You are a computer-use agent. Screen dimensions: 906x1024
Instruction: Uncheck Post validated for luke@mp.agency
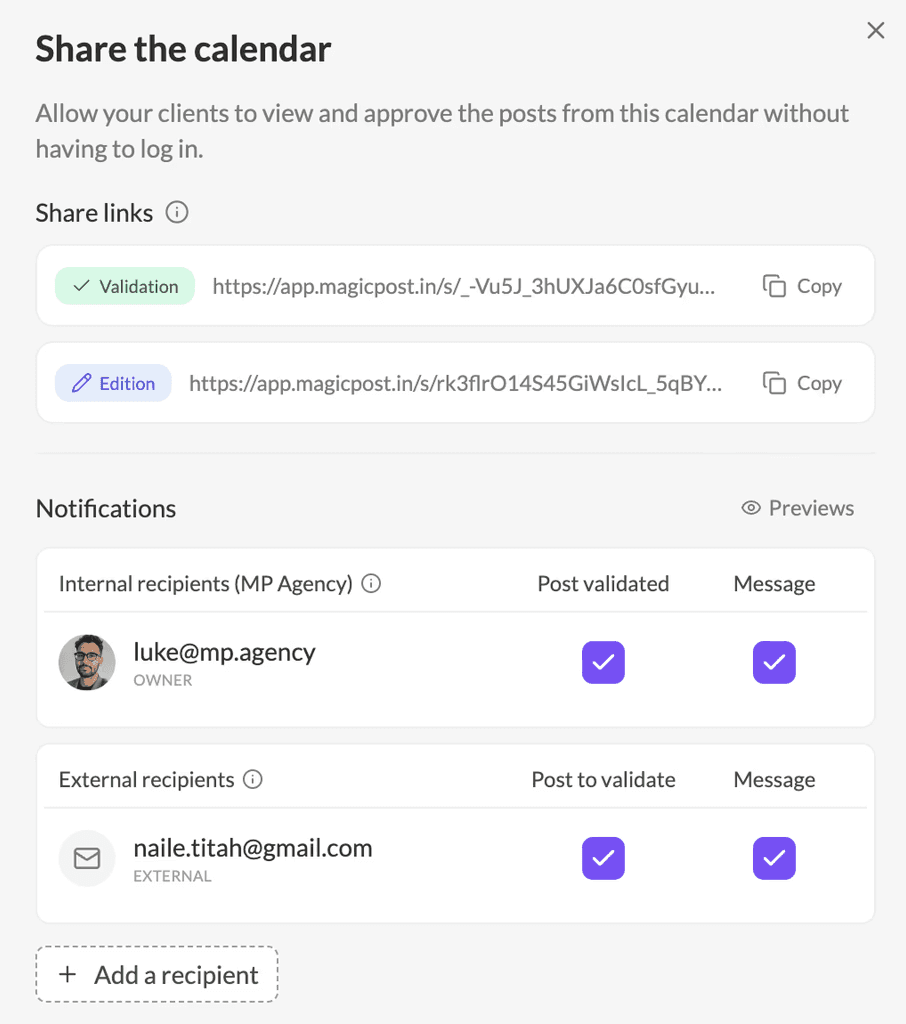pyautogui.click(x=603, y=662)
